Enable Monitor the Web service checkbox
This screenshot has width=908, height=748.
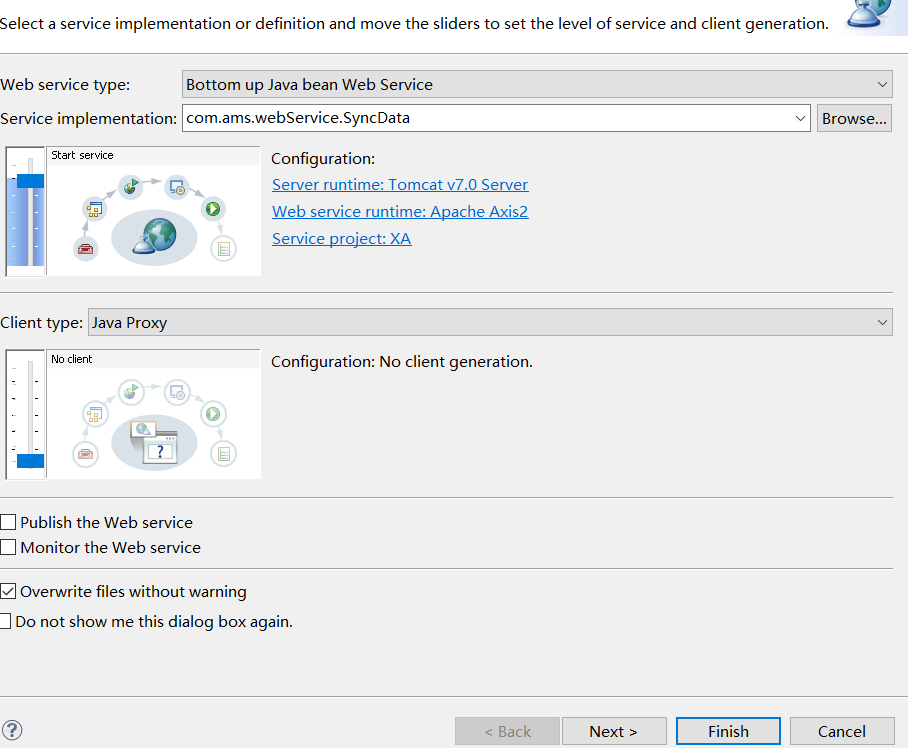point(8,547)
